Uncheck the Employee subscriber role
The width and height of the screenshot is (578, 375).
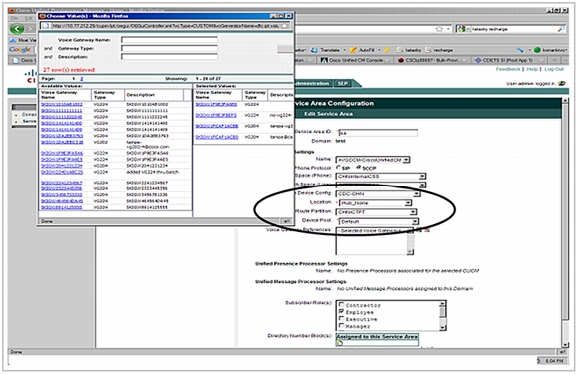[342, 312]
